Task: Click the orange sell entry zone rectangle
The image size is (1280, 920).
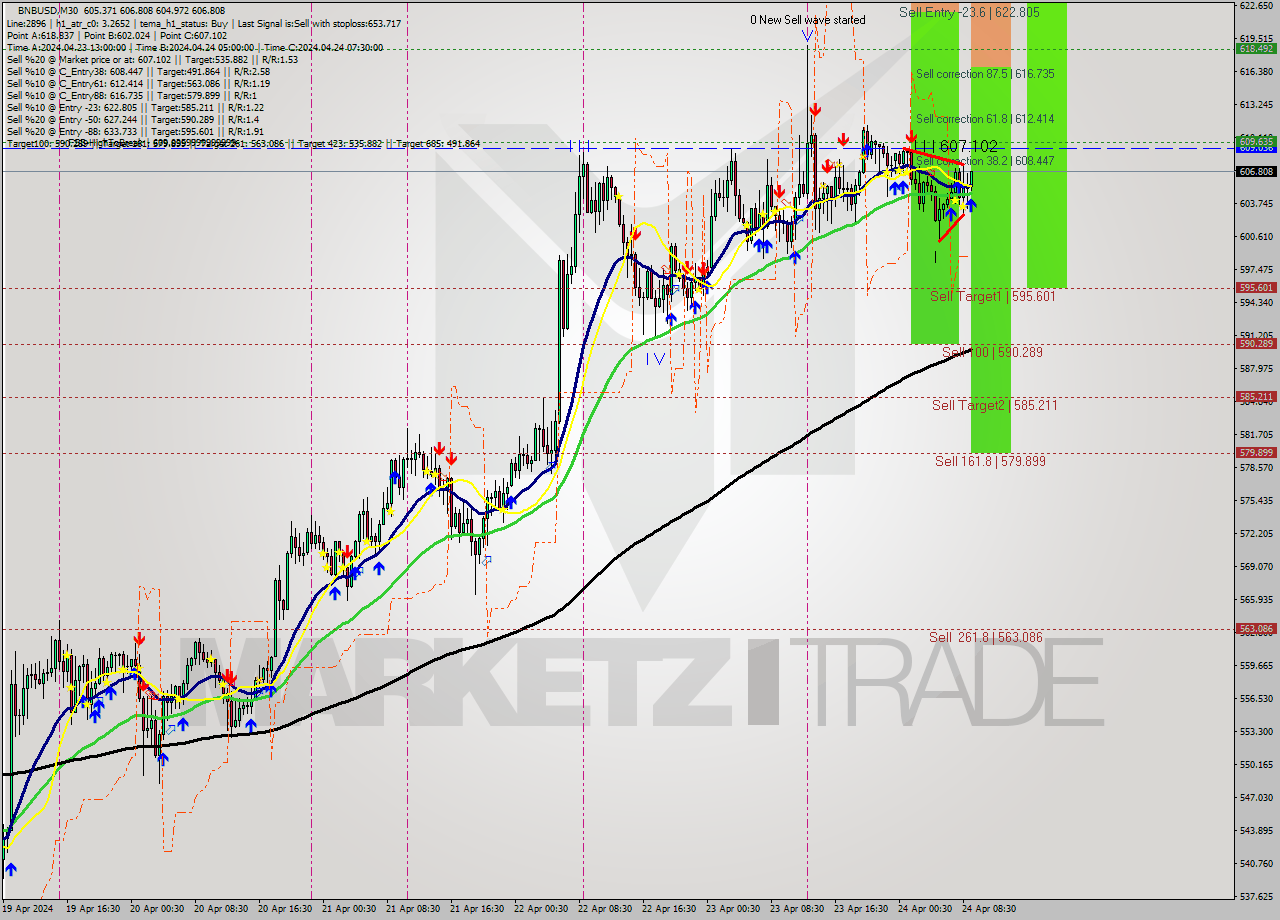Action: coord(990,35)
